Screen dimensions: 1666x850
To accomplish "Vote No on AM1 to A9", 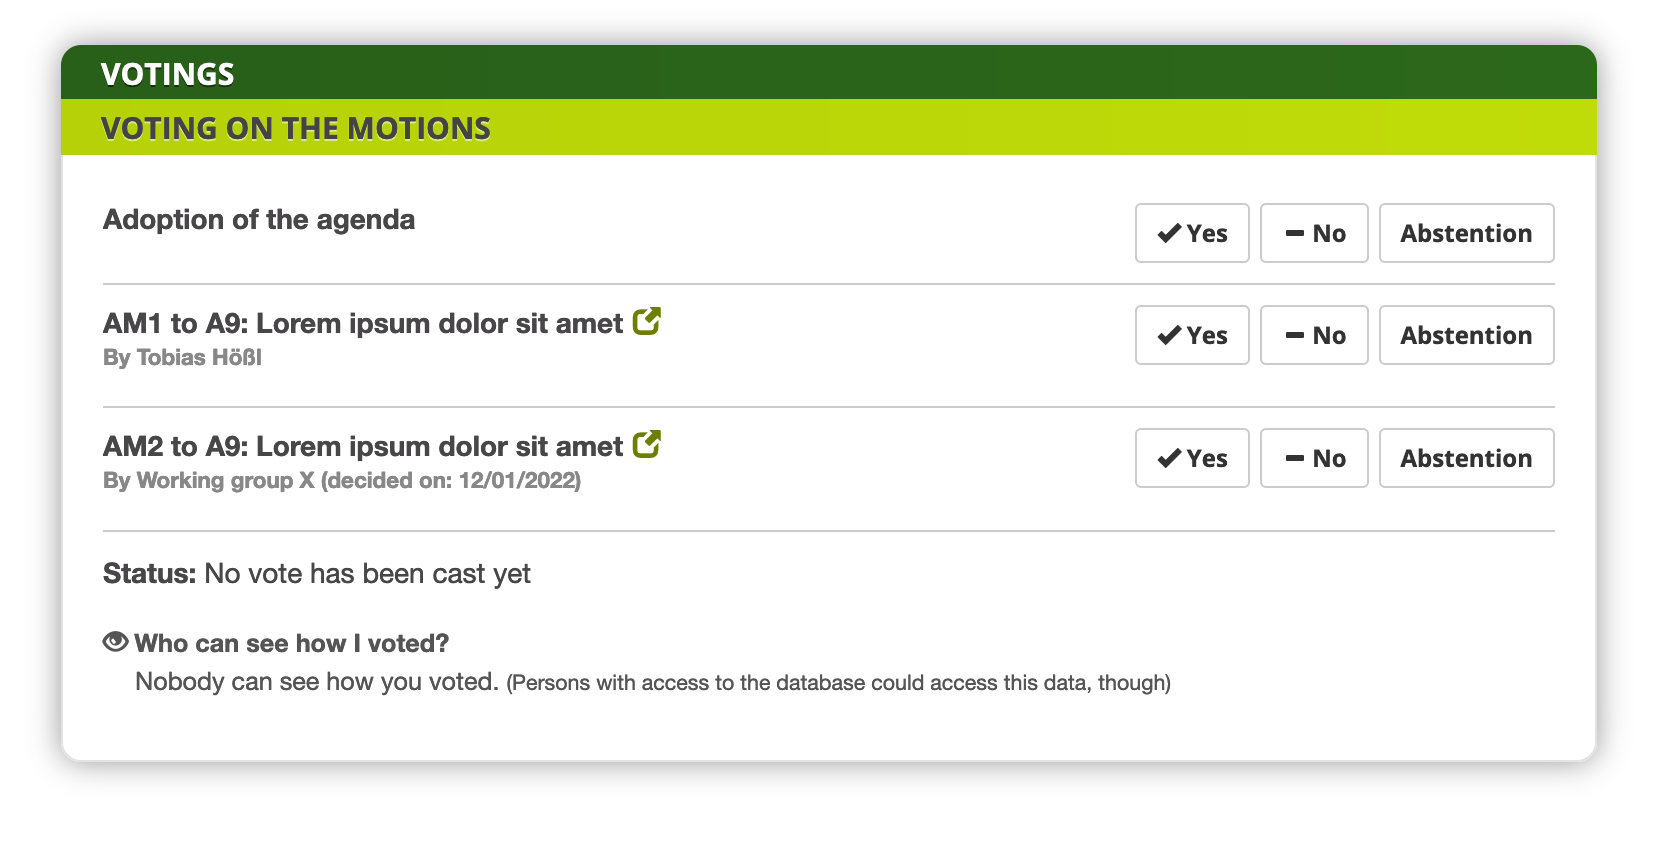I will pos(1314,335).
